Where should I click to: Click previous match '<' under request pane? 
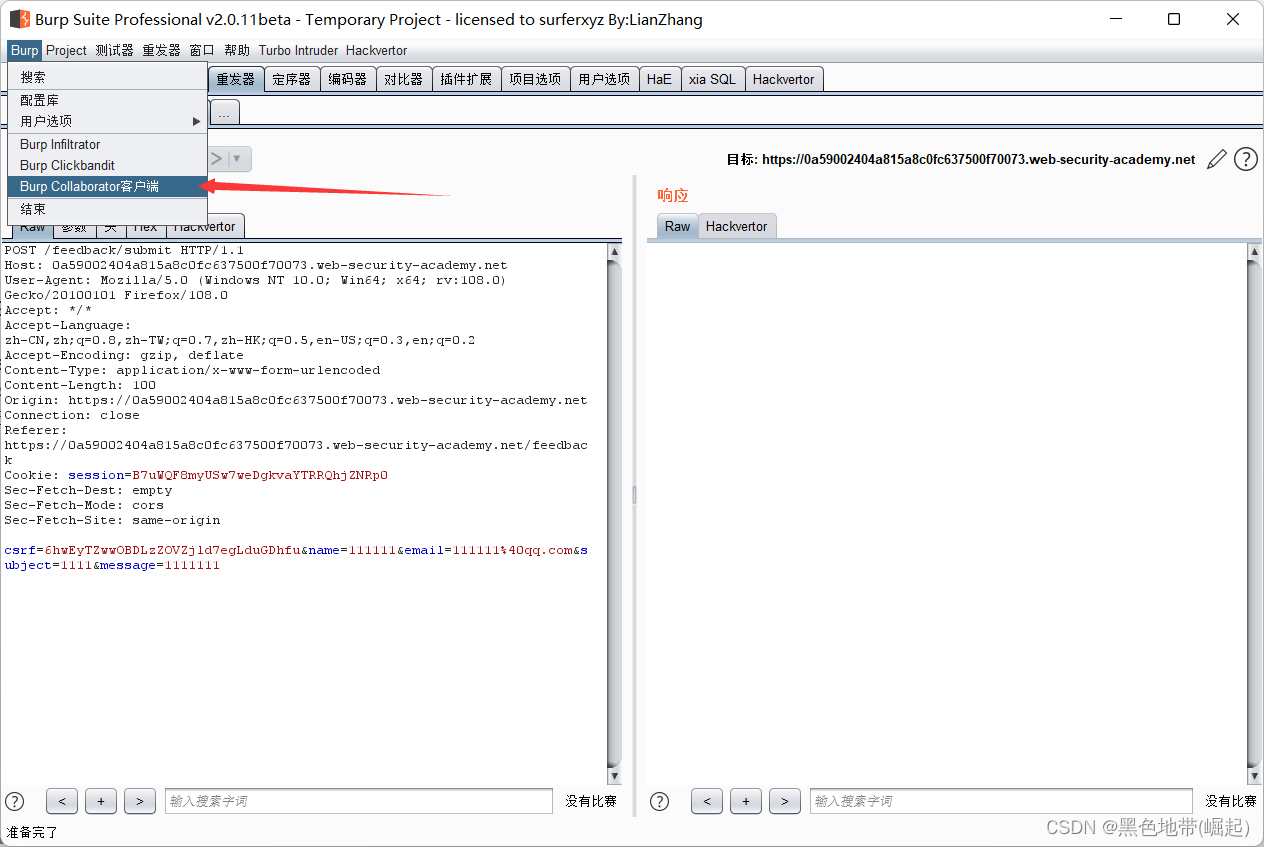tap(62, 801)
